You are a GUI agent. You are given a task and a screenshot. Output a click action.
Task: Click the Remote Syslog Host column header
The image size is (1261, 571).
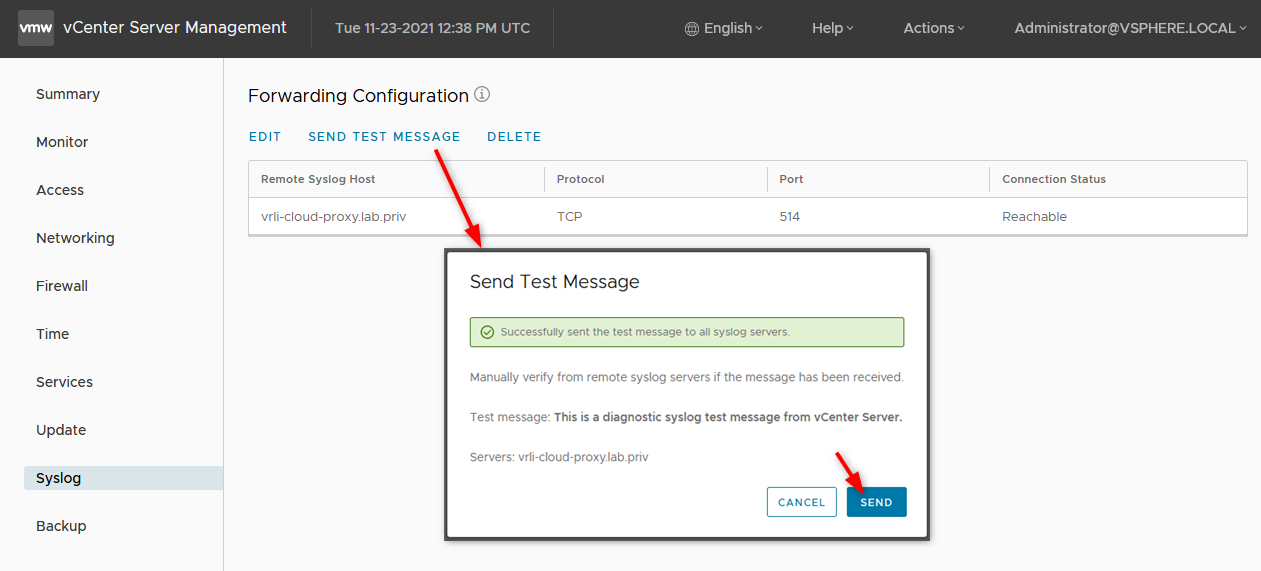318,179
